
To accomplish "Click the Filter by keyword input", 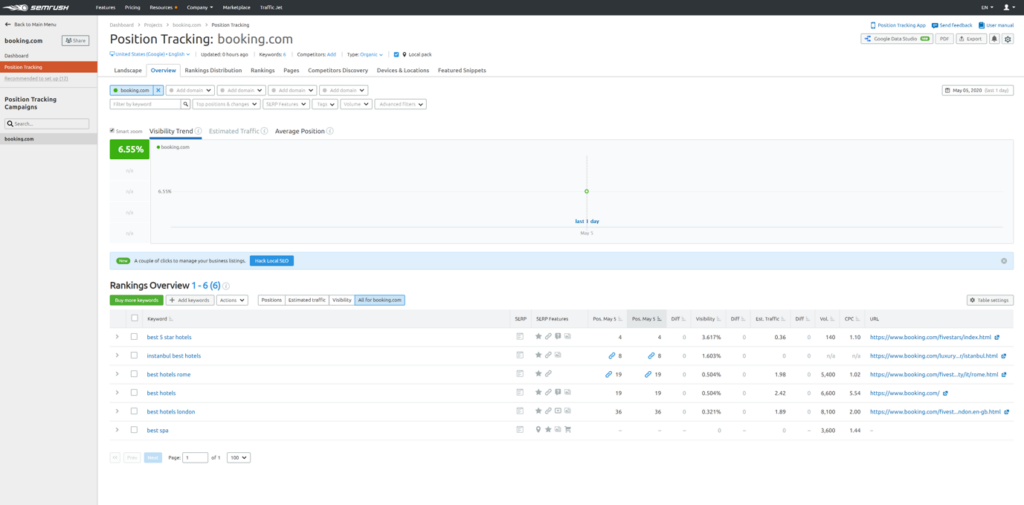I will click(146, 104).
